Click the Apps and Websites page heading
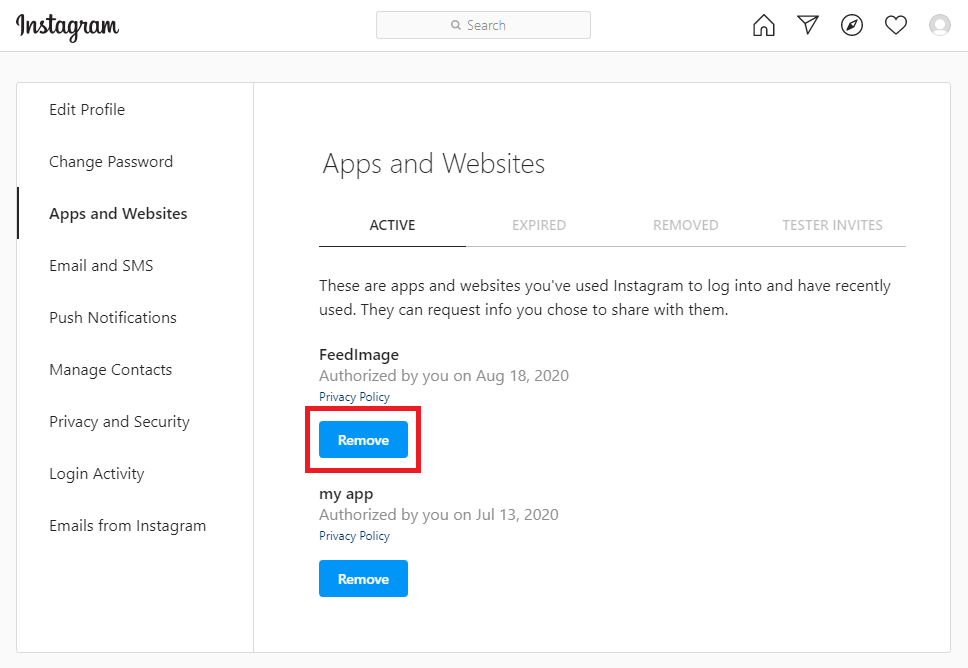 coord(433,164)
